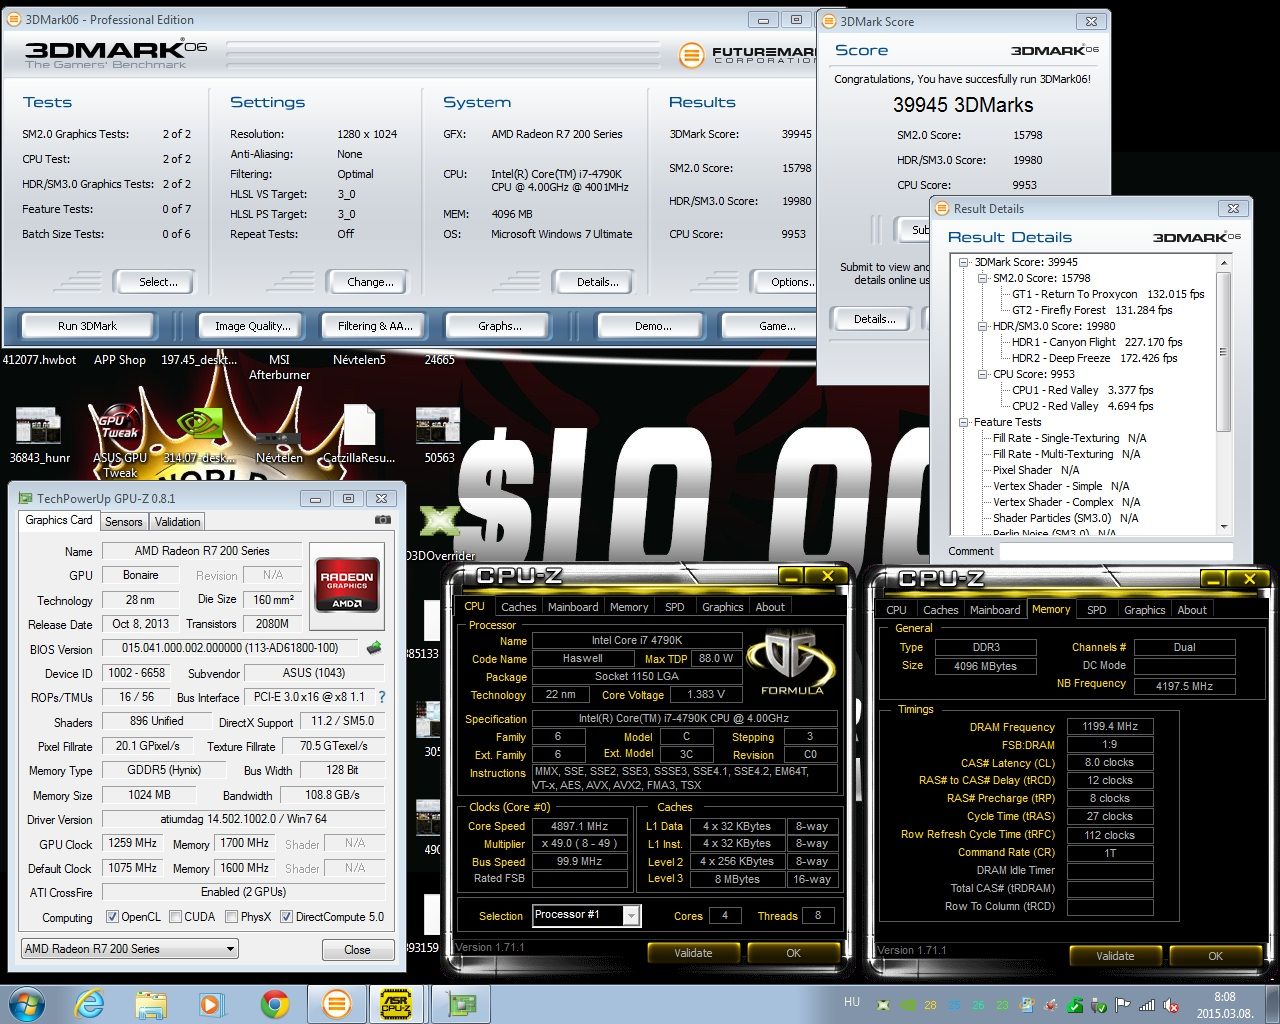Open the Mainboard tab in left CPU-Z
Image resolution: width=1280 pixels, height=1024 pixels.
573,607
